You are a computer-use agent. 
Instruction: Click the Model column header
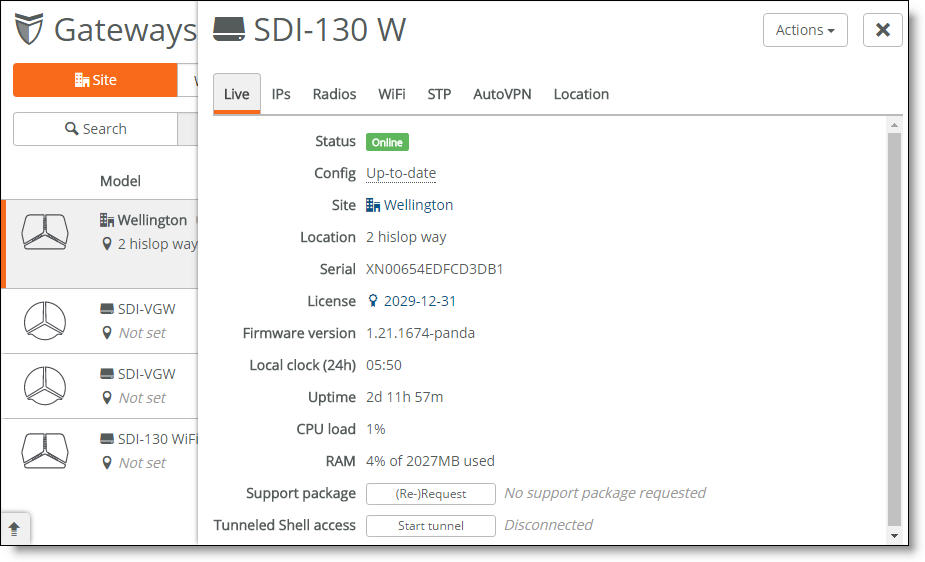[120, 180]
